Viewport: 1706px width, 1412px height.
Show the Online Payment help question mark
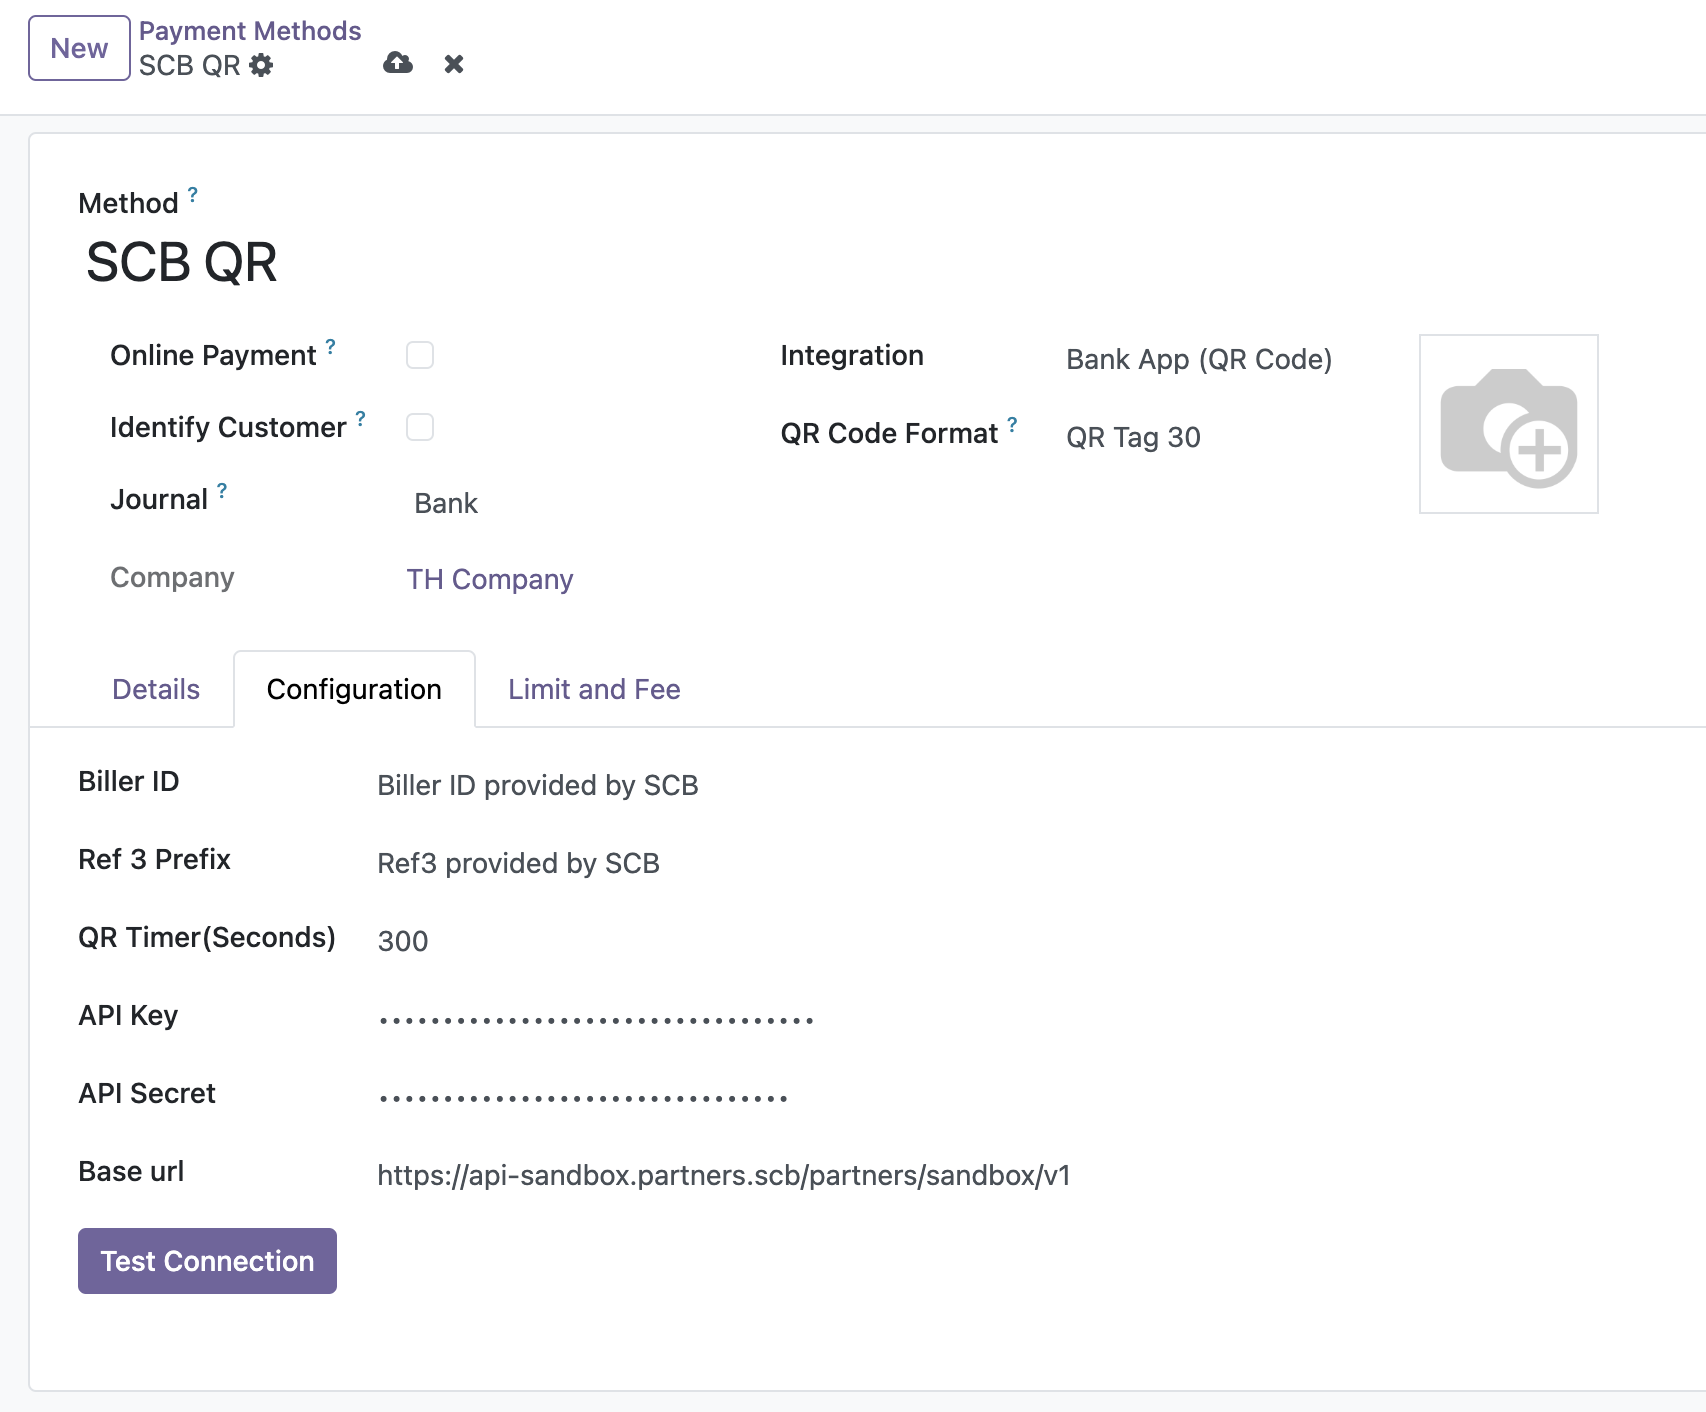point(331,346)
